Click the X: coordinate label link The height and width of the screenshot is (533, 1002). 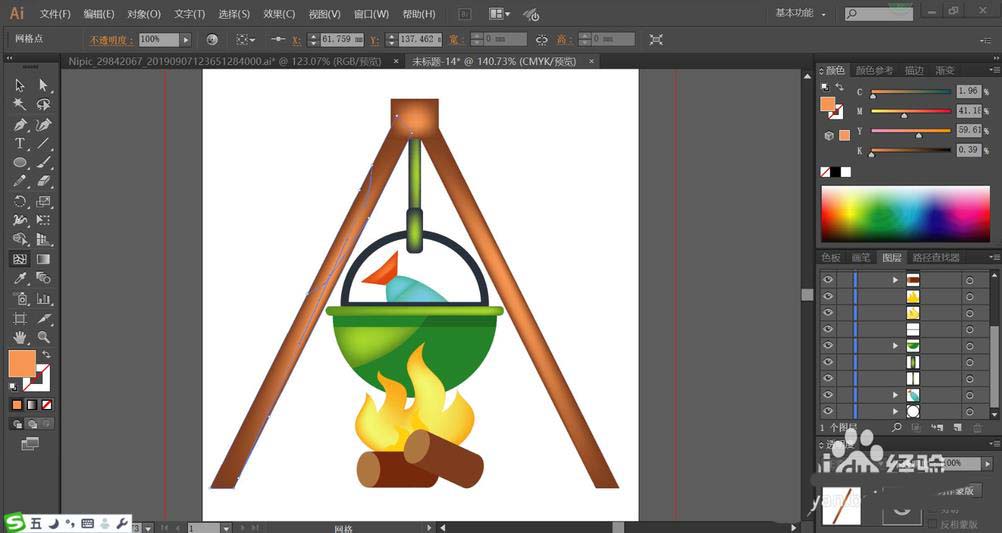(x=297, y=40)
